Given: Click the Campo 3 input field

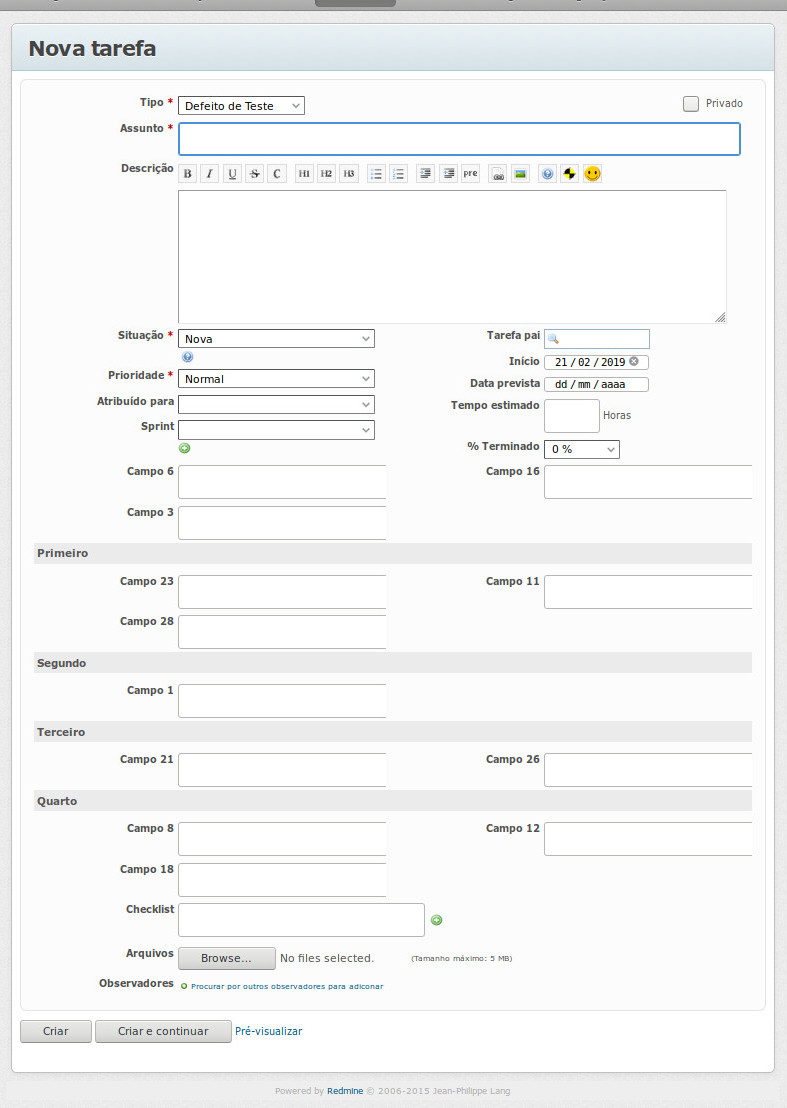Looking at the screenshot, I should [x=282, y=523].
